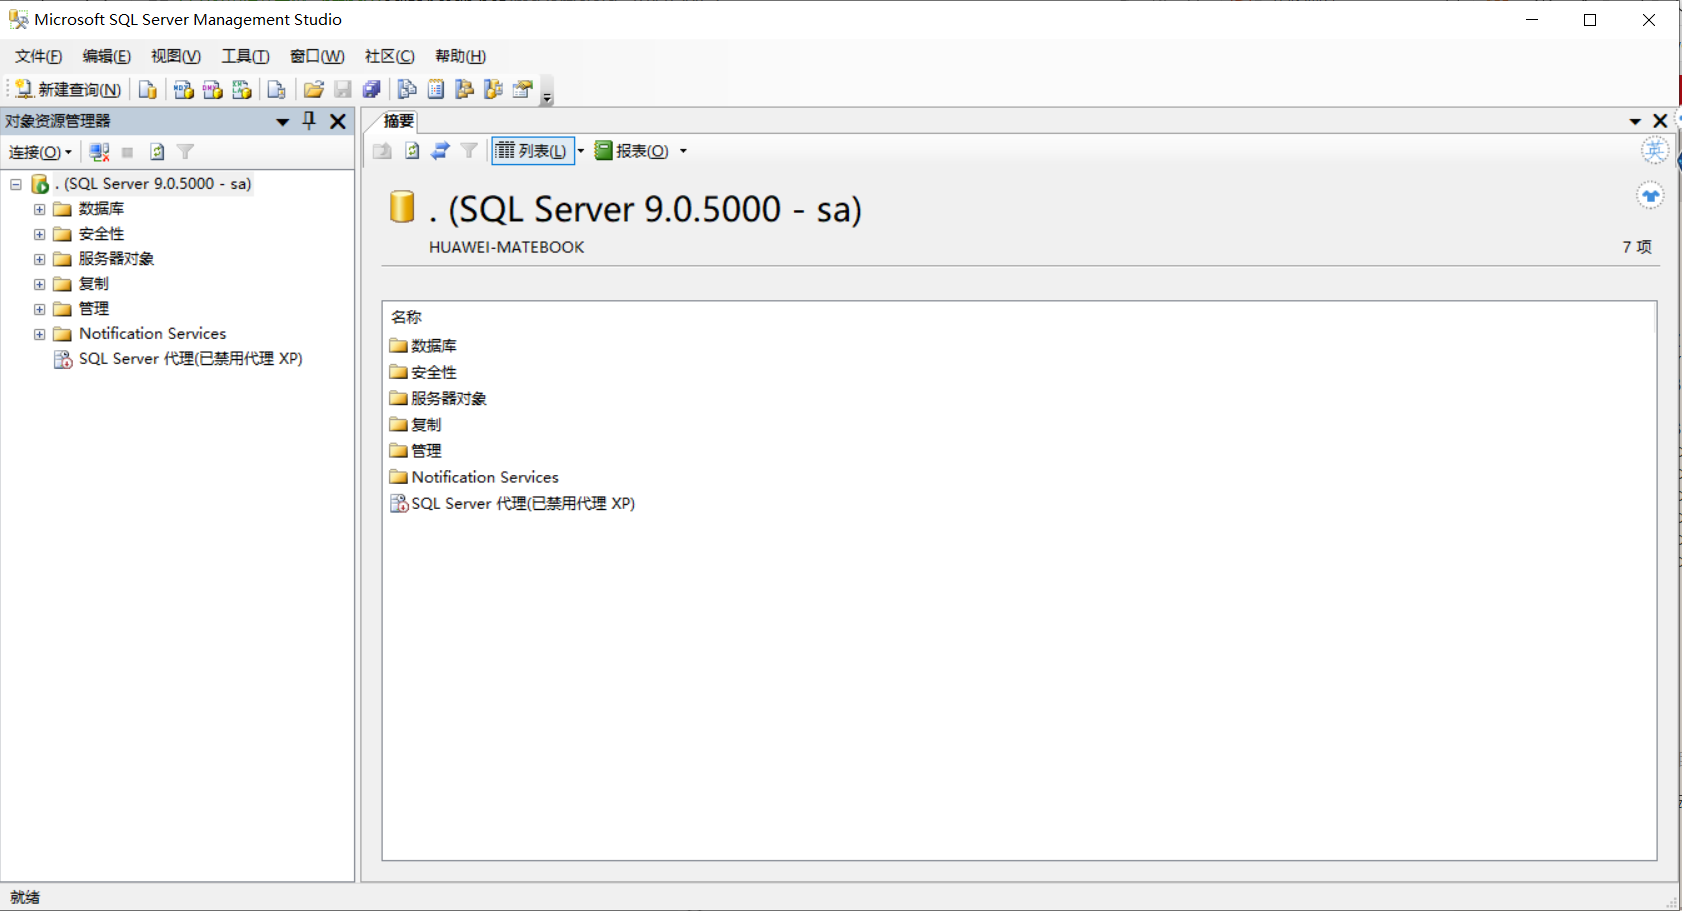Viewport: 1682px width, 911px height.
Task: Click the Stop square icon in Object Explorer
Action: (x=127, y=152)
